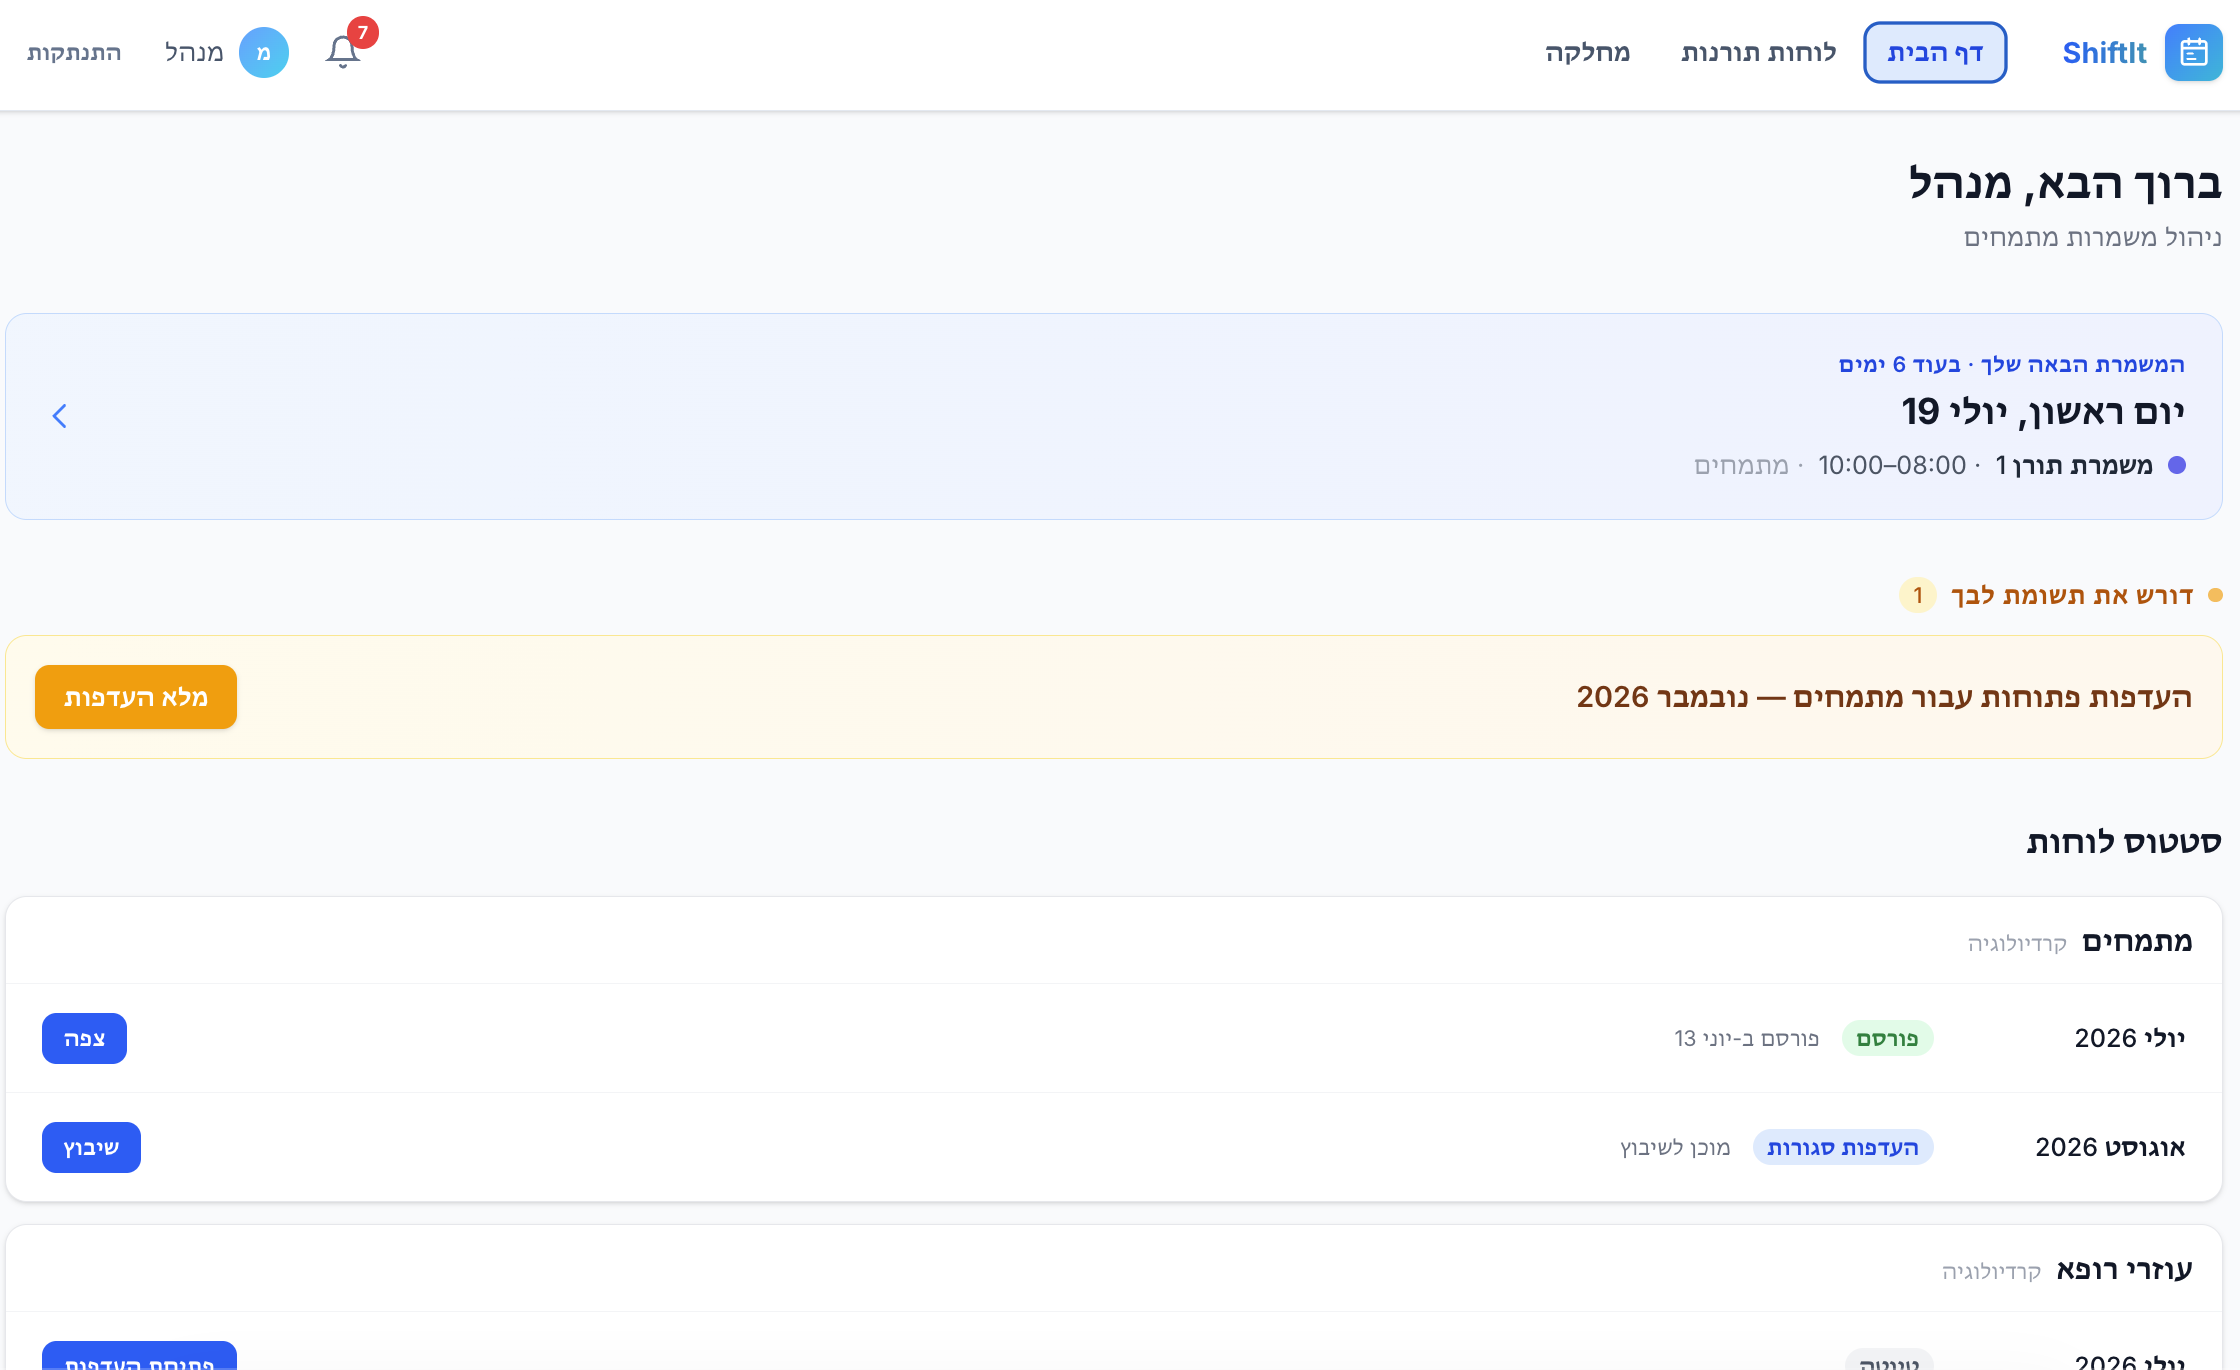Click the העדפות סגורות status badge

(x=1843, y=1148)
